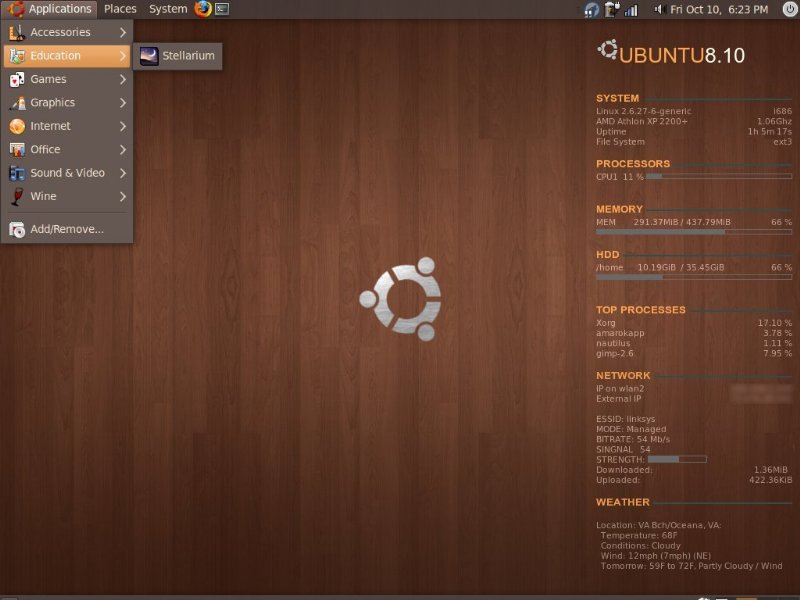The height and width of the screenshot is (600, 800).
Task: Click the Stellarium moon icon
Action: (x=149, y=56)
